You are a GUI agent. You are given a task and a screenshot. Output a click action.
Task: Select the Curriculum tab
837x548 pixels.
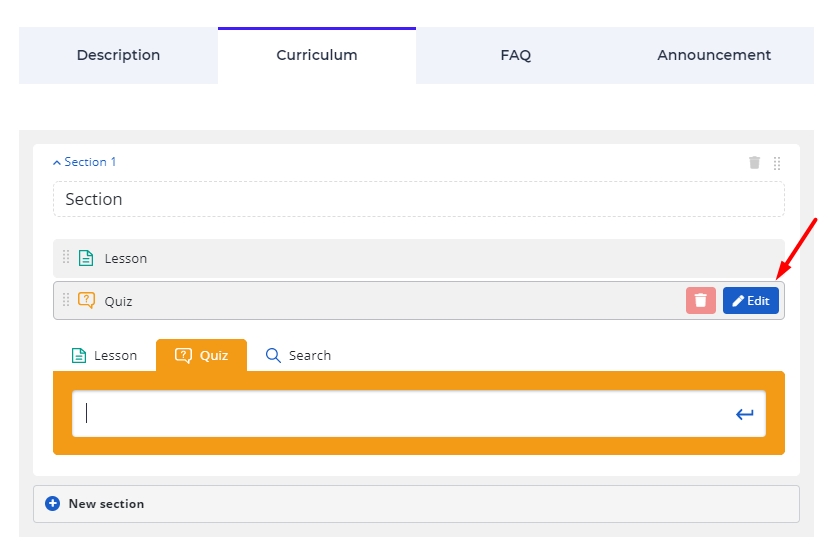[317, 55]
